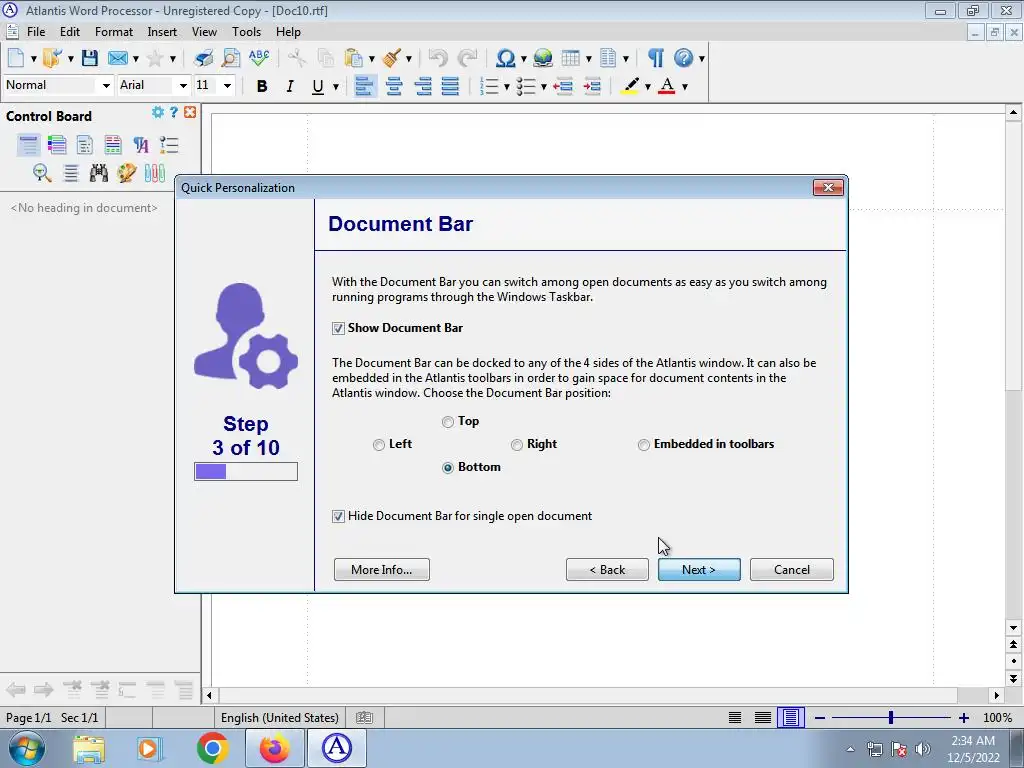Expand the Omega symbol dropdown arrow

523,59
